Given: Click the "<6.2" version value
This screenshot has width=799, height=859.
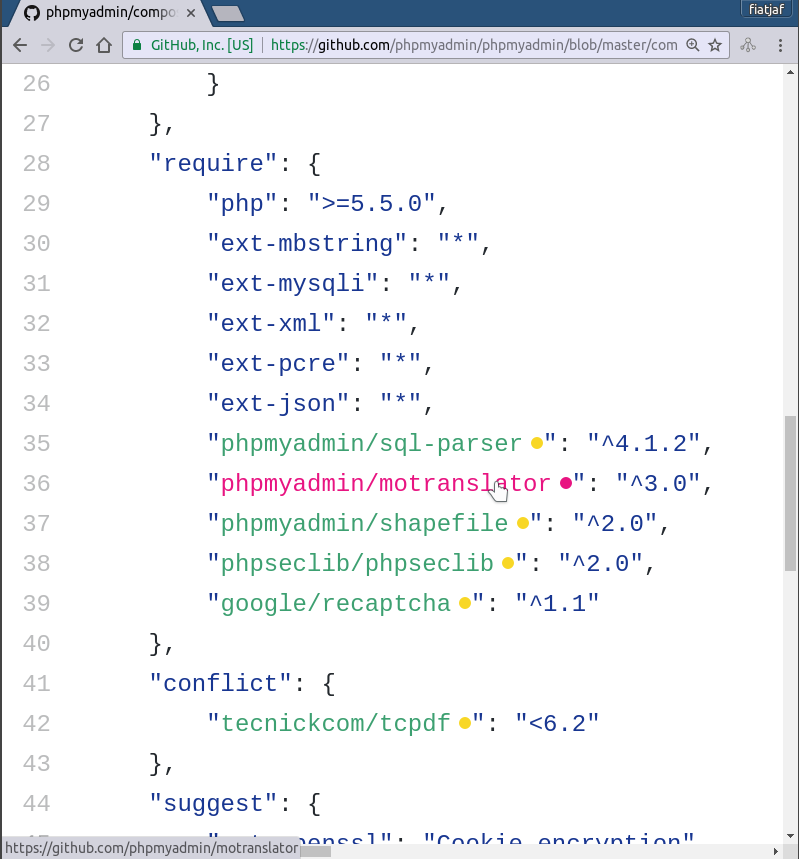Looking at the screenshot, I should click(557, 724).
